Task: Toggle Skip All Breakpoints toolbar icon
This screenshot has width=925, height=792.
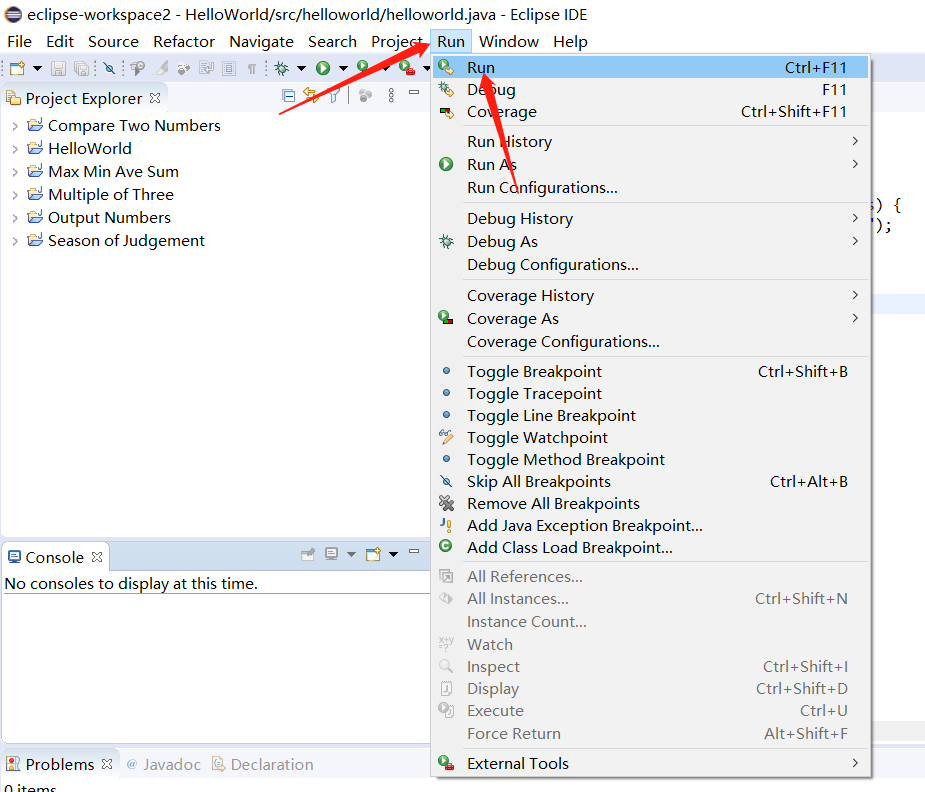Action: (109, 68)
